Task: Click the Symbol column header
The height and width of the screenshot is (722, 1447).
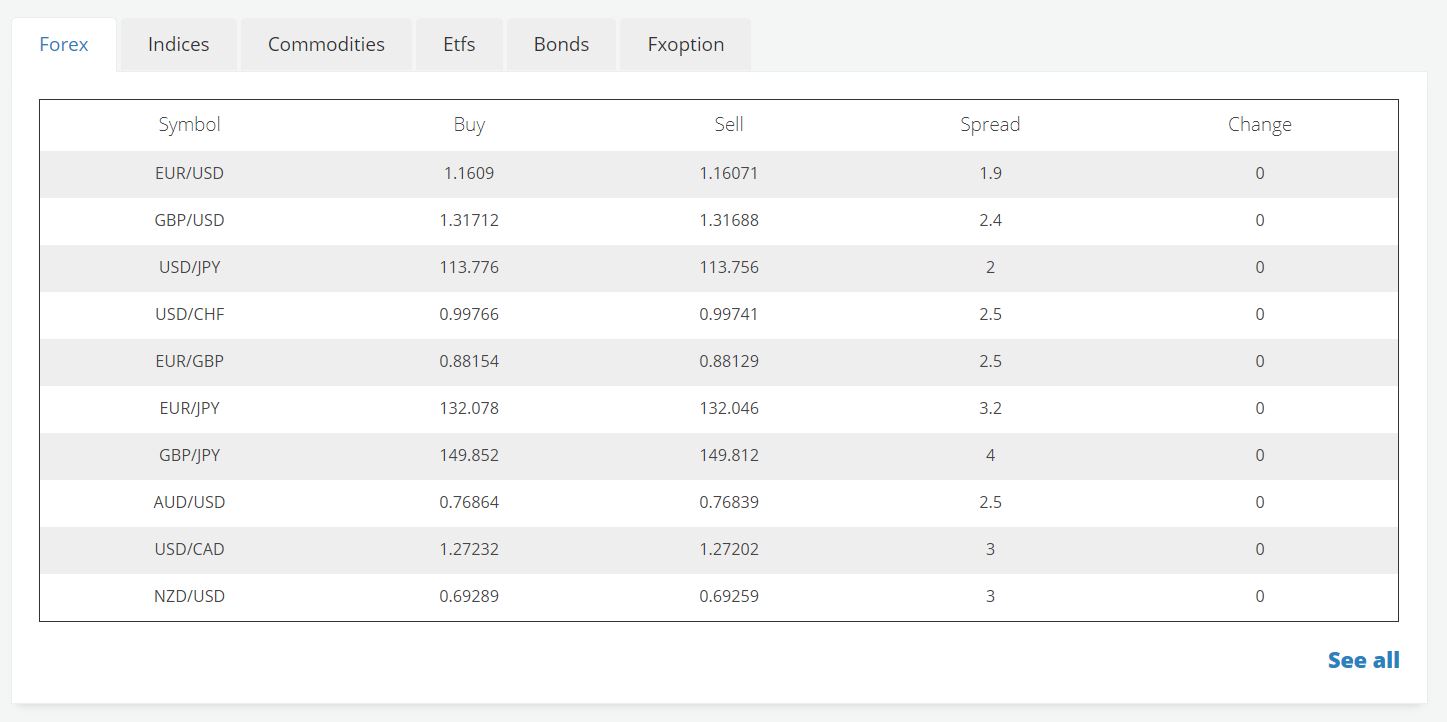Action: click(189, 125)
